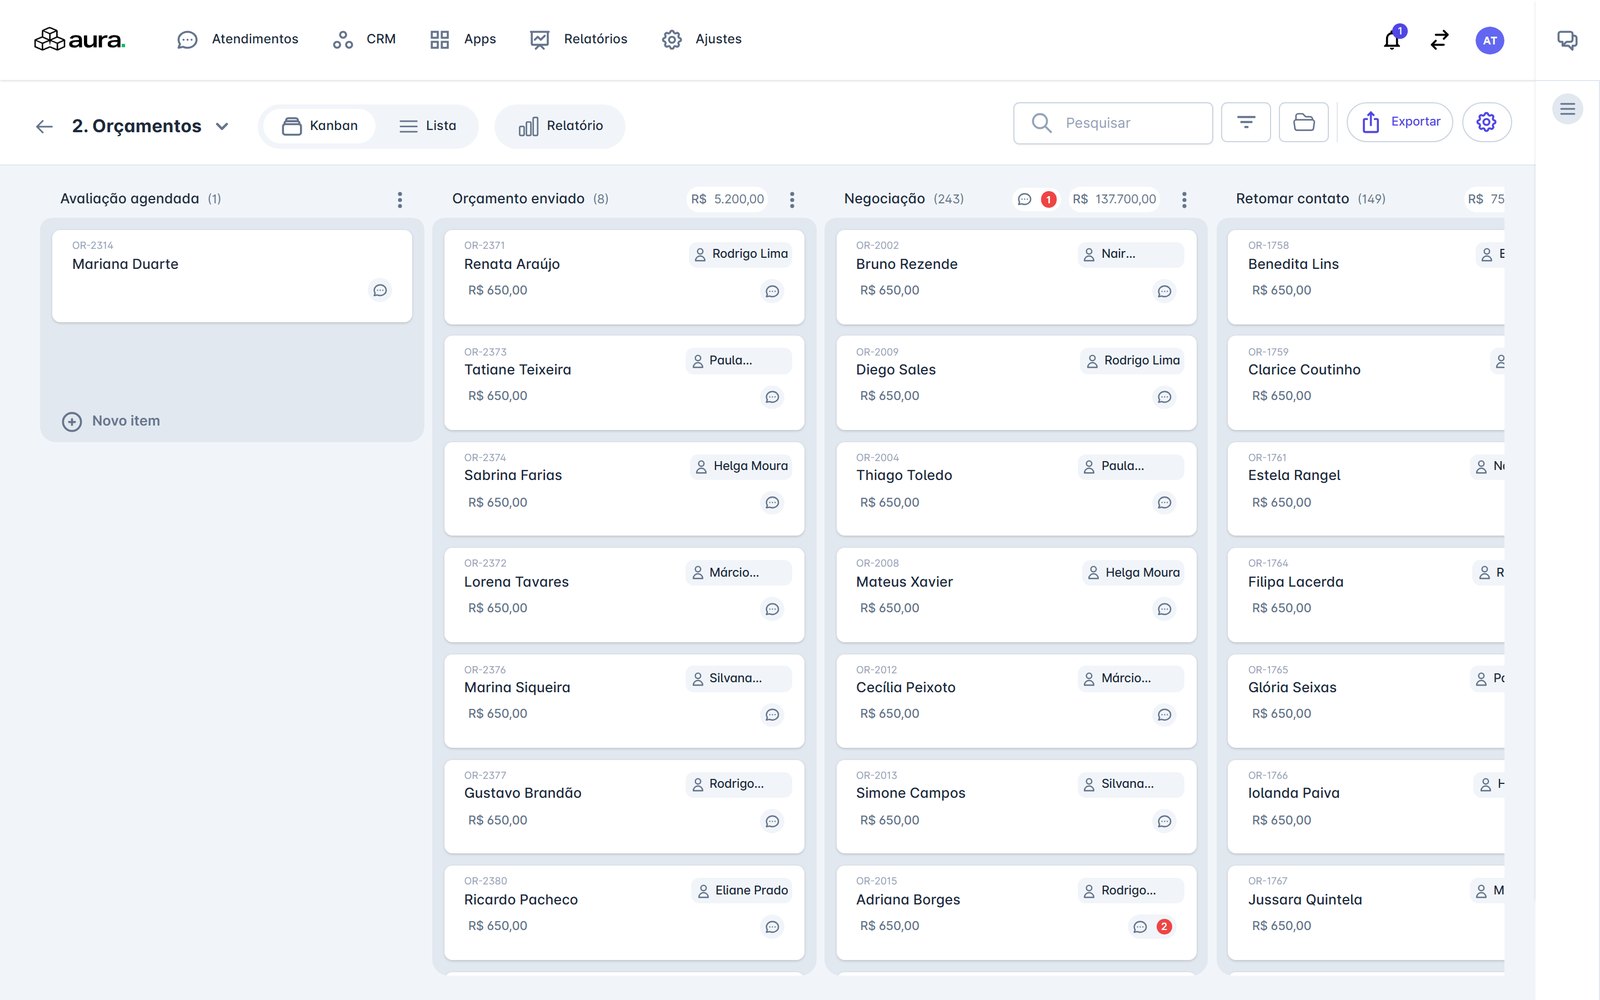Select the Thiago Toledo card title

coord(904,476)
